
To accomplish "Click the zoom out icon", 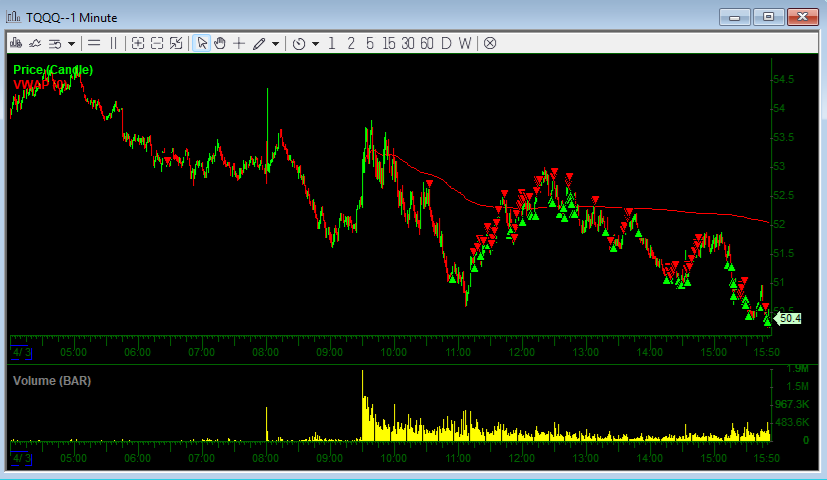I will coord(157,43).
